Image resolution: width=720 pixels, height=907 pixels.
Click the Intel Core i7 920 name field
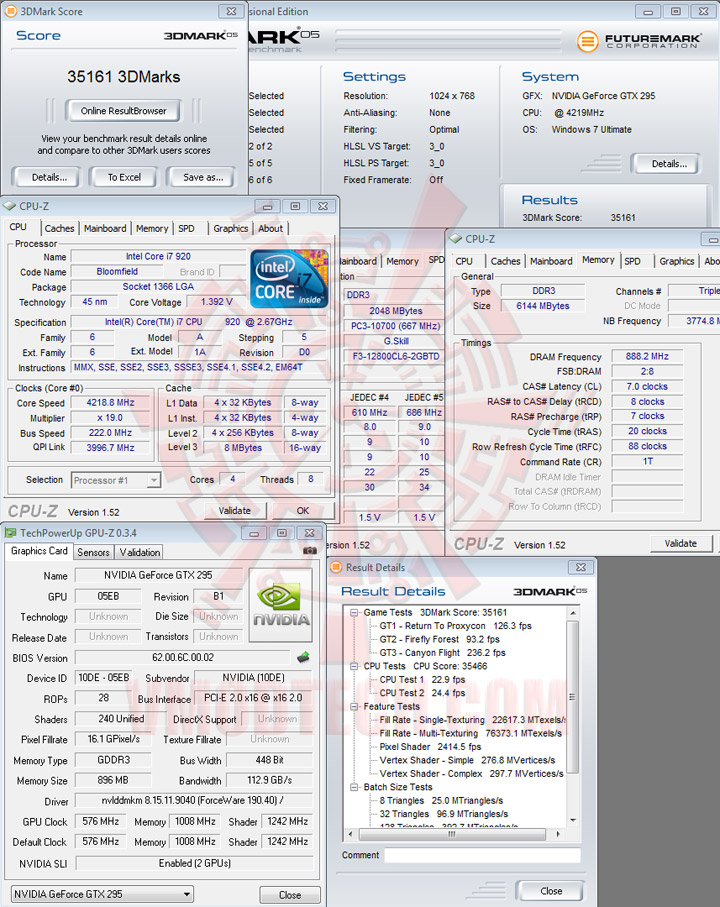[158, 256]
